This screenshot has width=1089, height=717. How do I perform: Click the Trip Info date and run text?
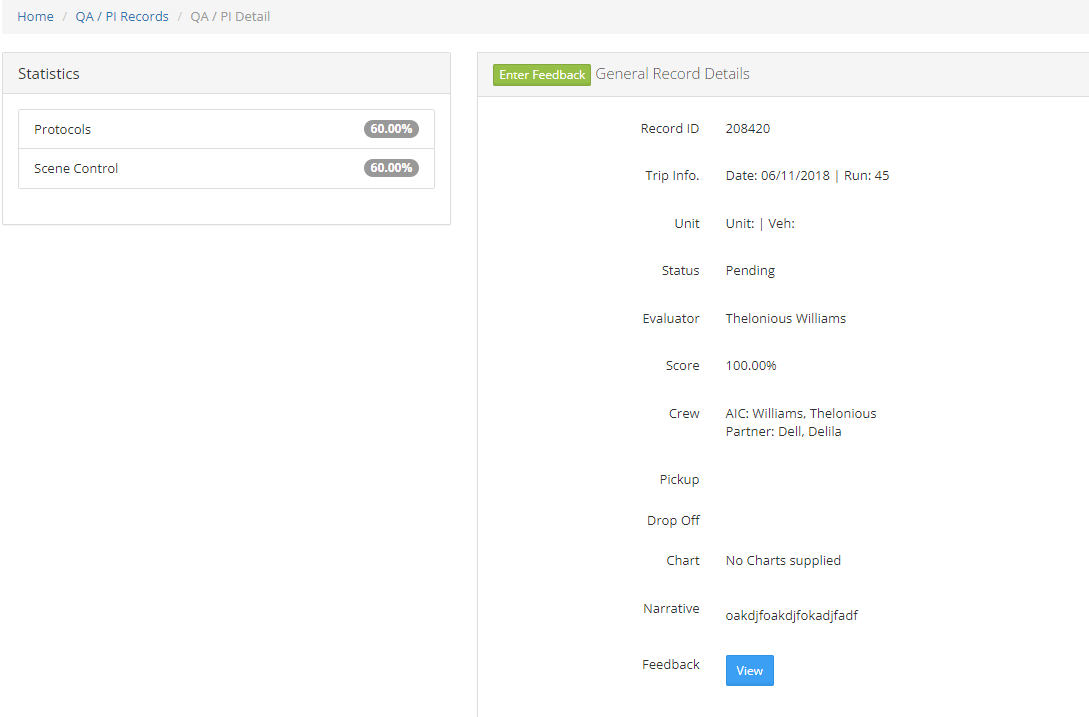pos(807,176)
